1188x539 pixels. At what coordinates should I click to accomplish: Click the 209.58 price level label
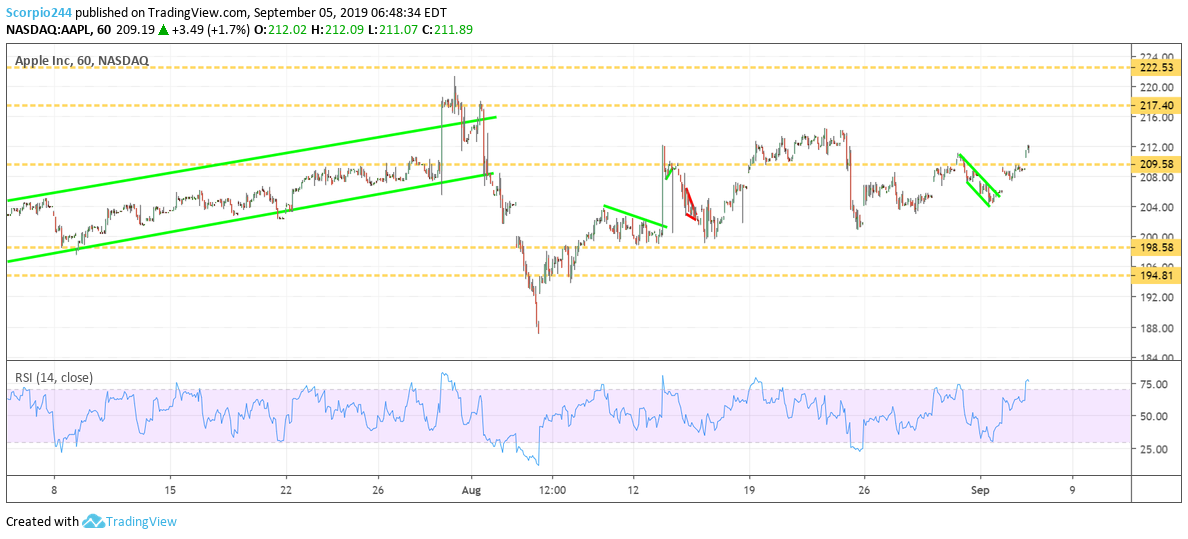point(1158,163)
